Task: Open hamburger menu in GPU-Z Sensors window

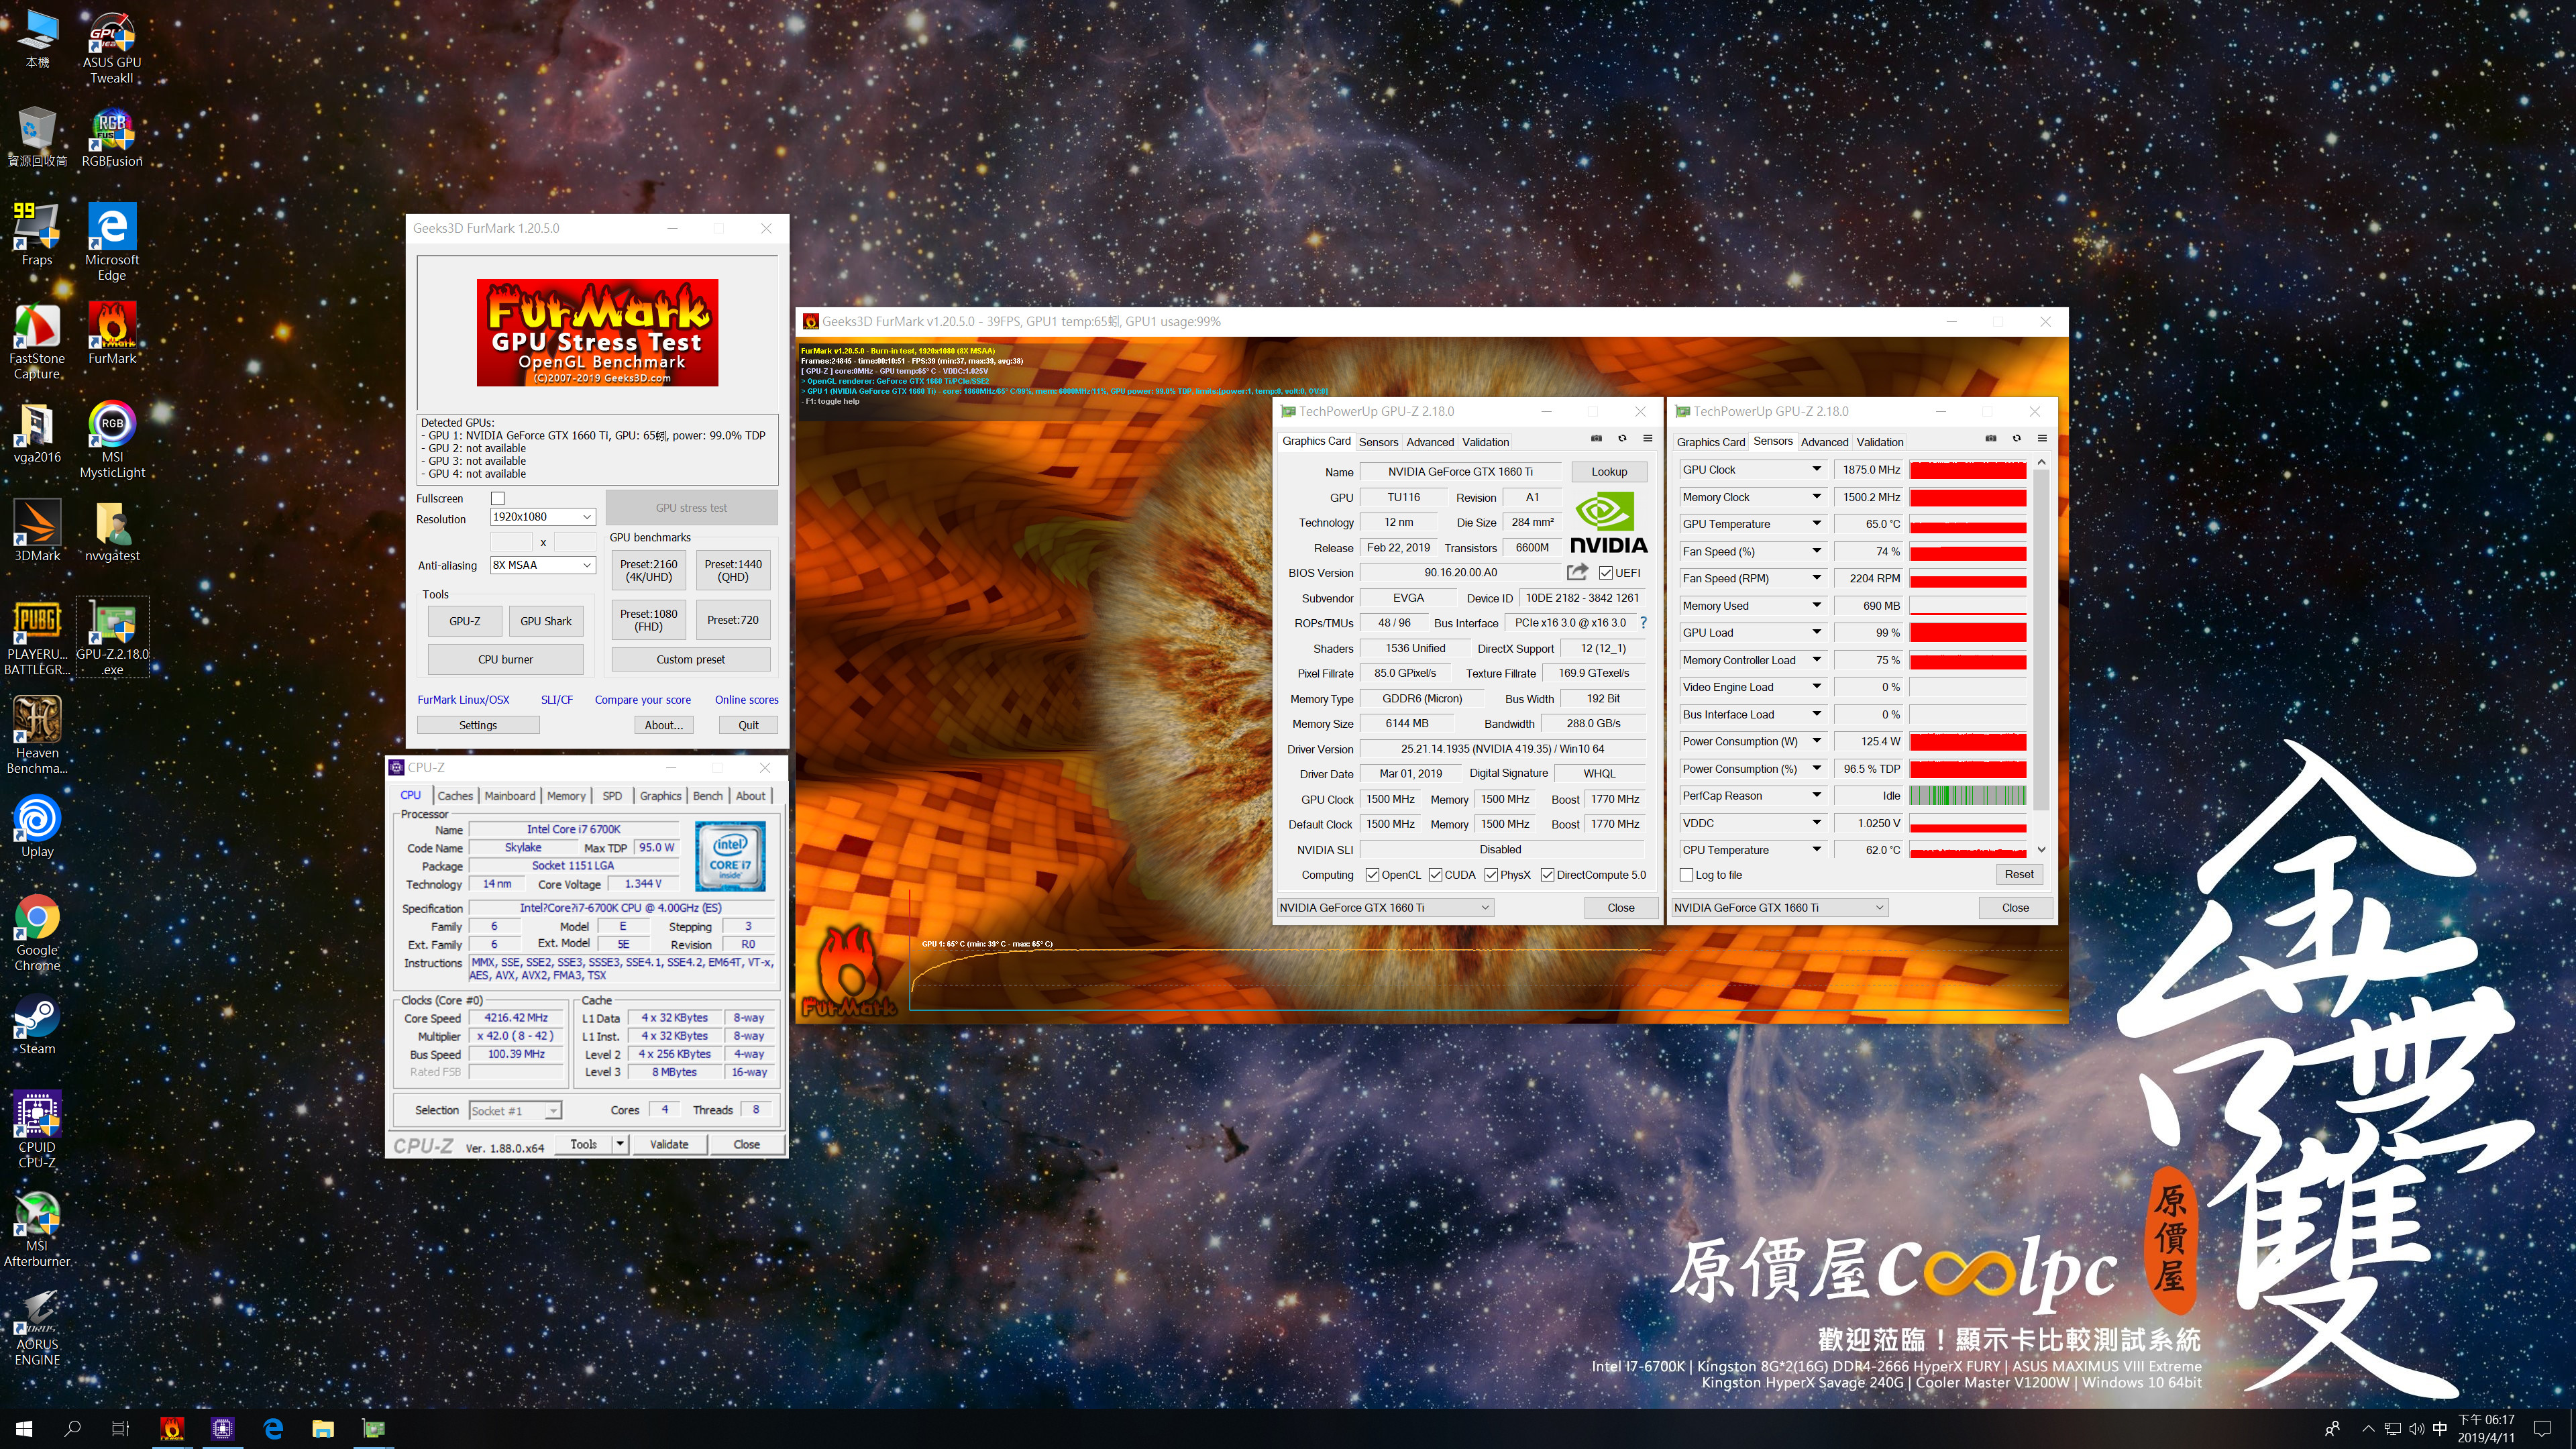Action: tap(2042, 439)
